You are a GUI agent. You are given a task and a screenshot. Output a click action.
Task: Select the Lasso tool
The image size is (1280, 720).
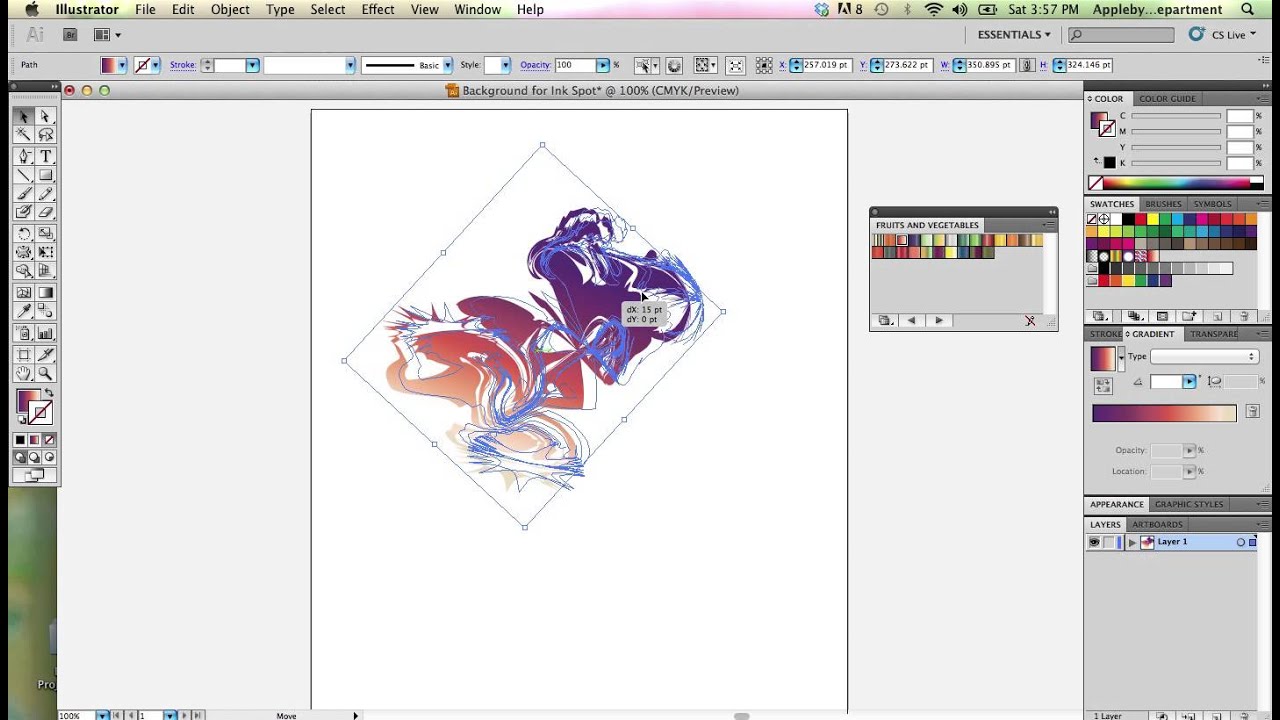45,135
